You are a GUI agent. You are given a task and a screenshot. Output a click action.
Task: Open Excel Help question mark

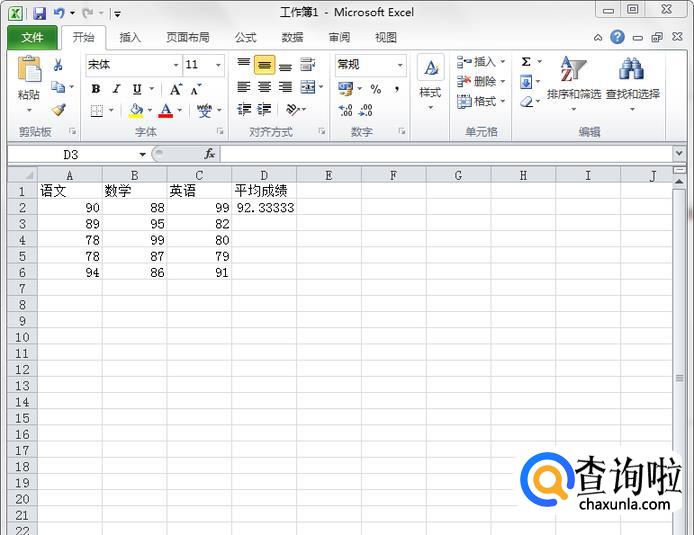(617, 37)
